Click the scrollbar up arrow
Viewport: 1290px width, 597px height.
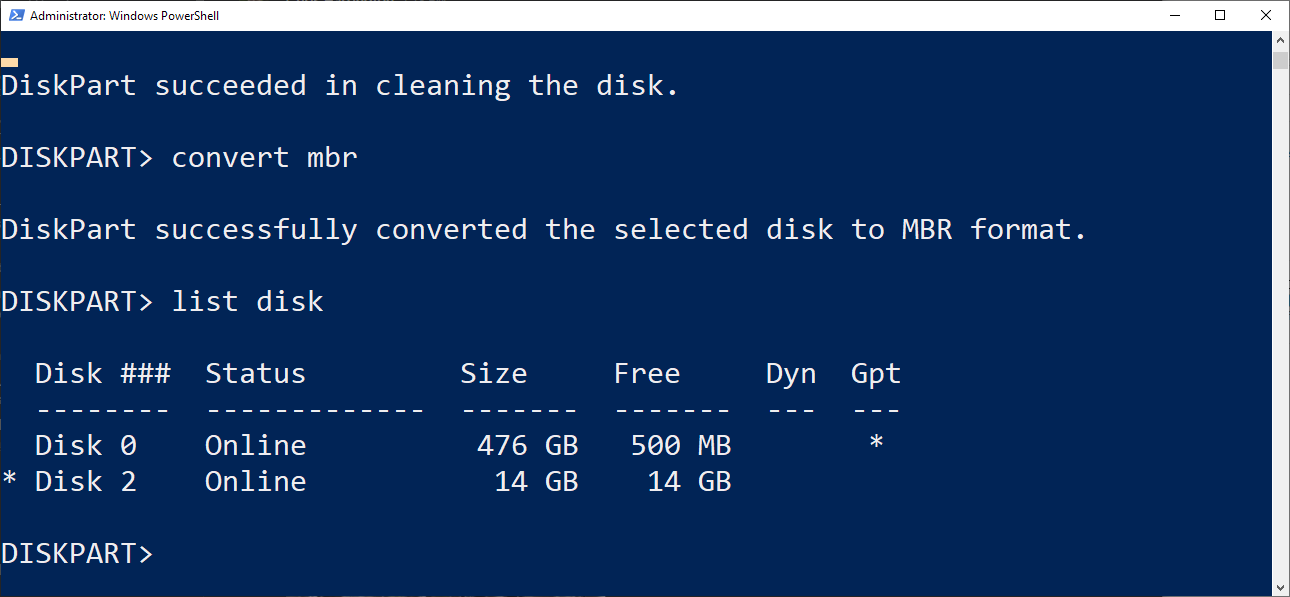tap(1281, 40)
